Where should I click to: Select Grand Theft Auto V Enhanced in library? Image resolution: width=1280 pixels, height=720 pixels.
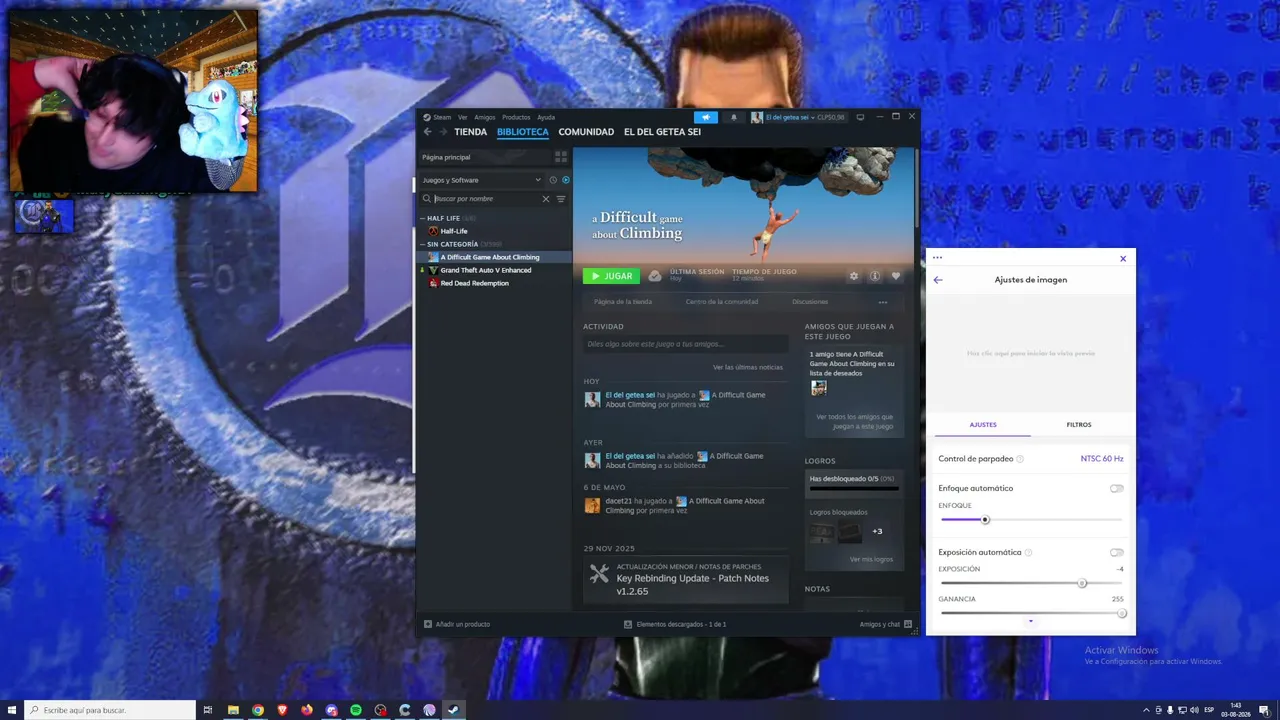point(486,270)
